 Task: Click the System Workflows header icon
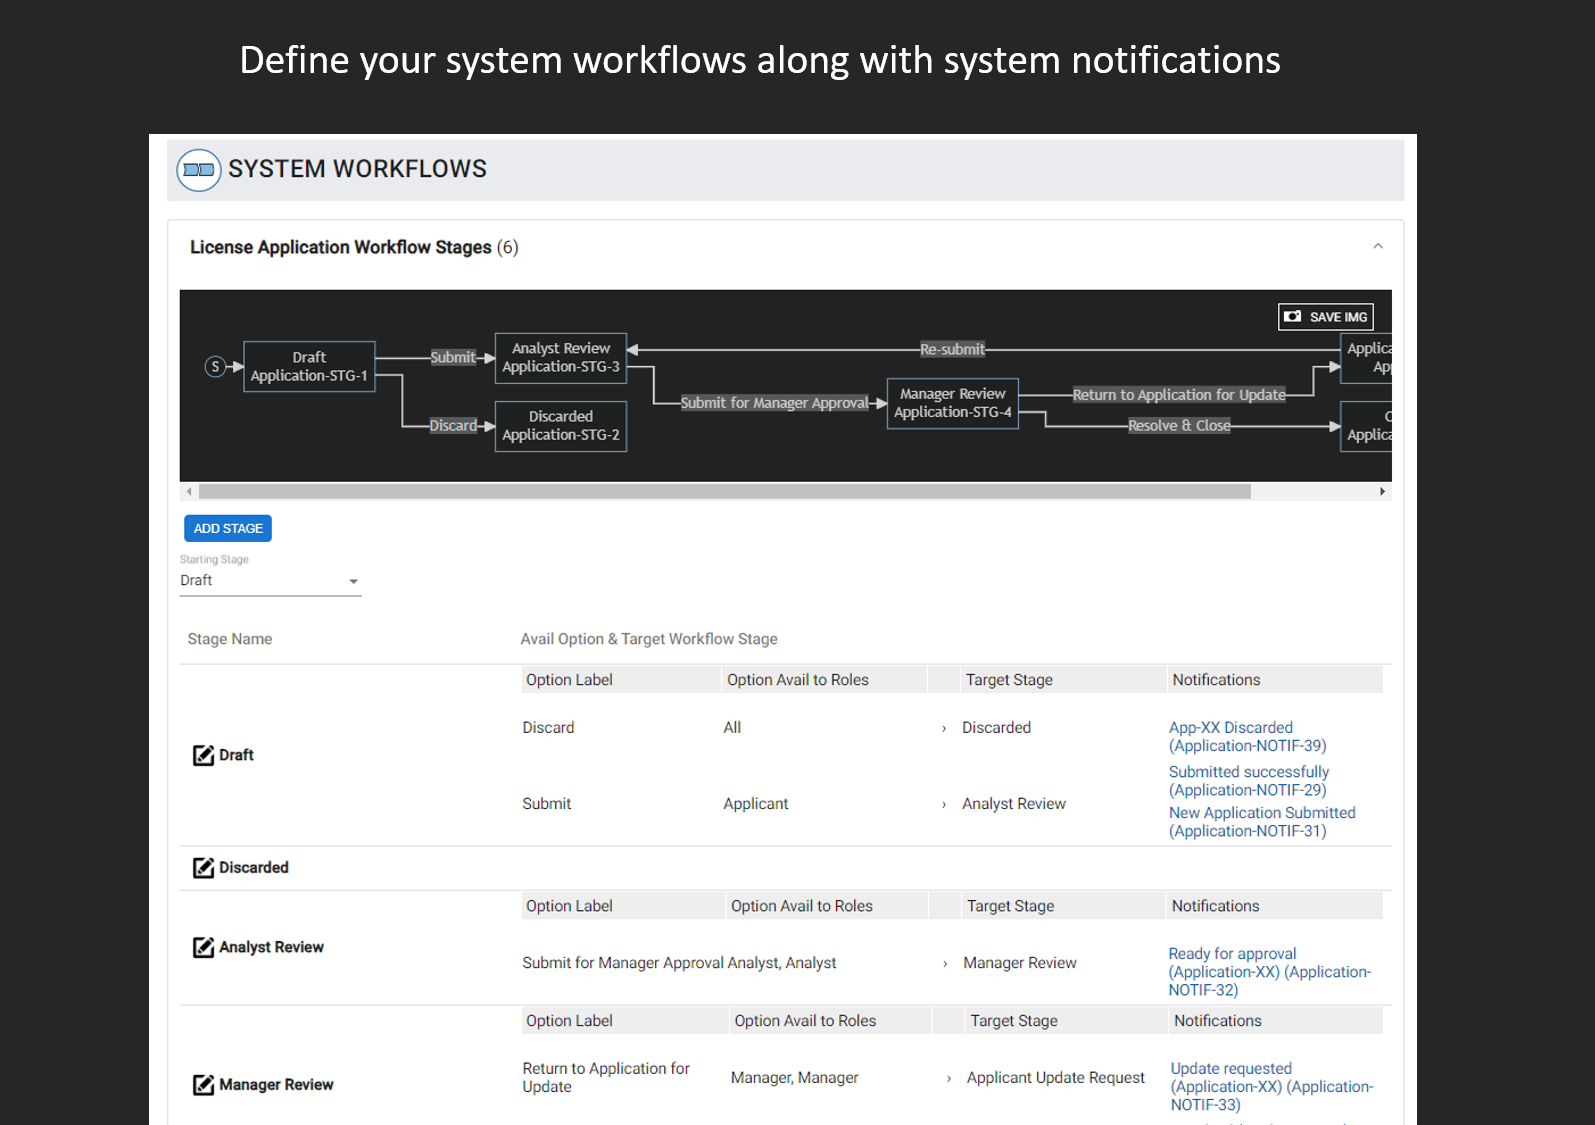pos(198,170)
